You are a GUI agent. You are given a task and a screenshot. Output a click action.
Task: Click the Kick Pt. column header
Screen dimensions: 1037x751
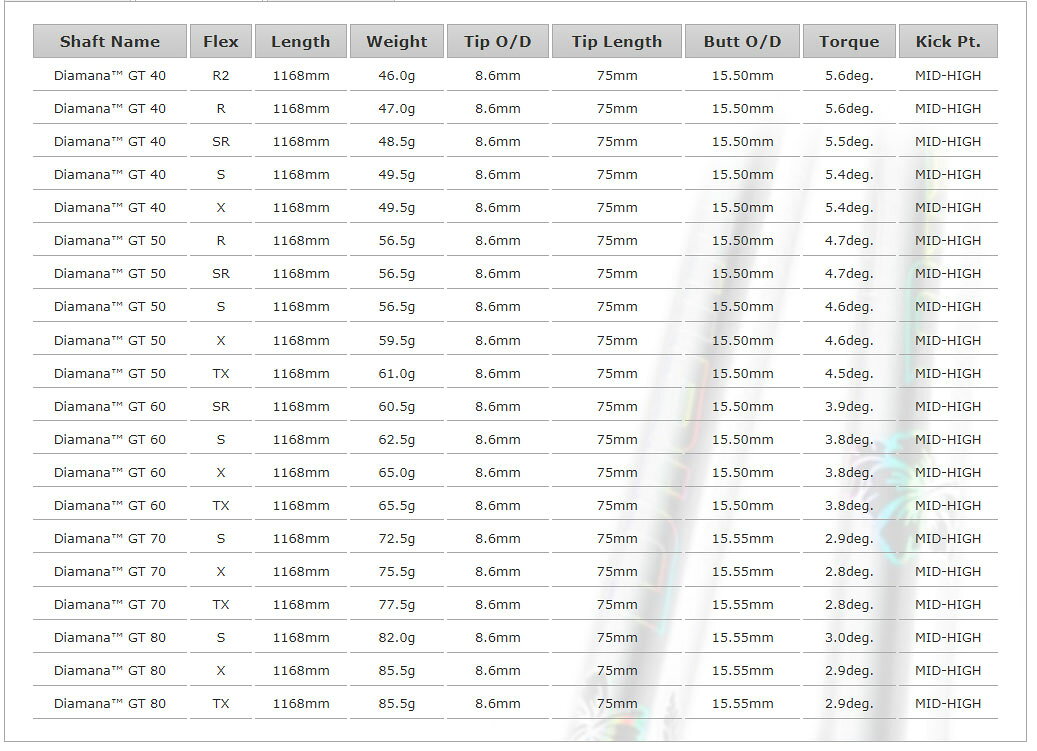pos(948,42)
